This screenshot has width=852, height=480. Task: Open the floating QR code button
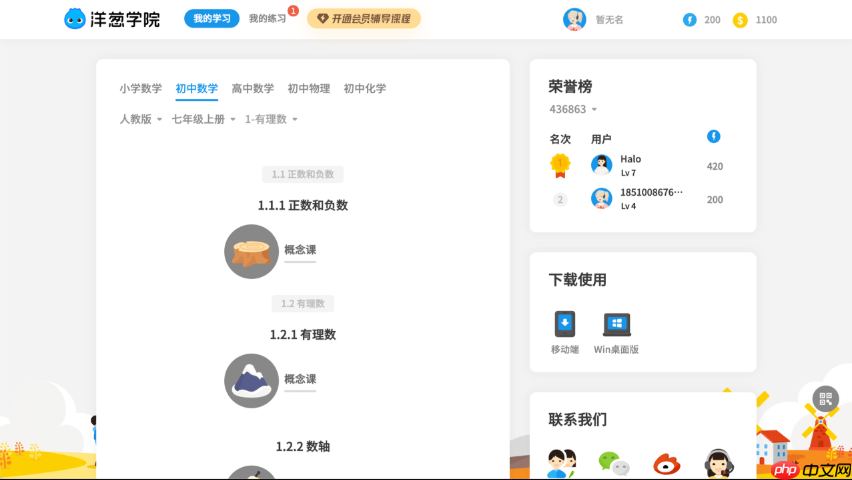tap(825, 399)
